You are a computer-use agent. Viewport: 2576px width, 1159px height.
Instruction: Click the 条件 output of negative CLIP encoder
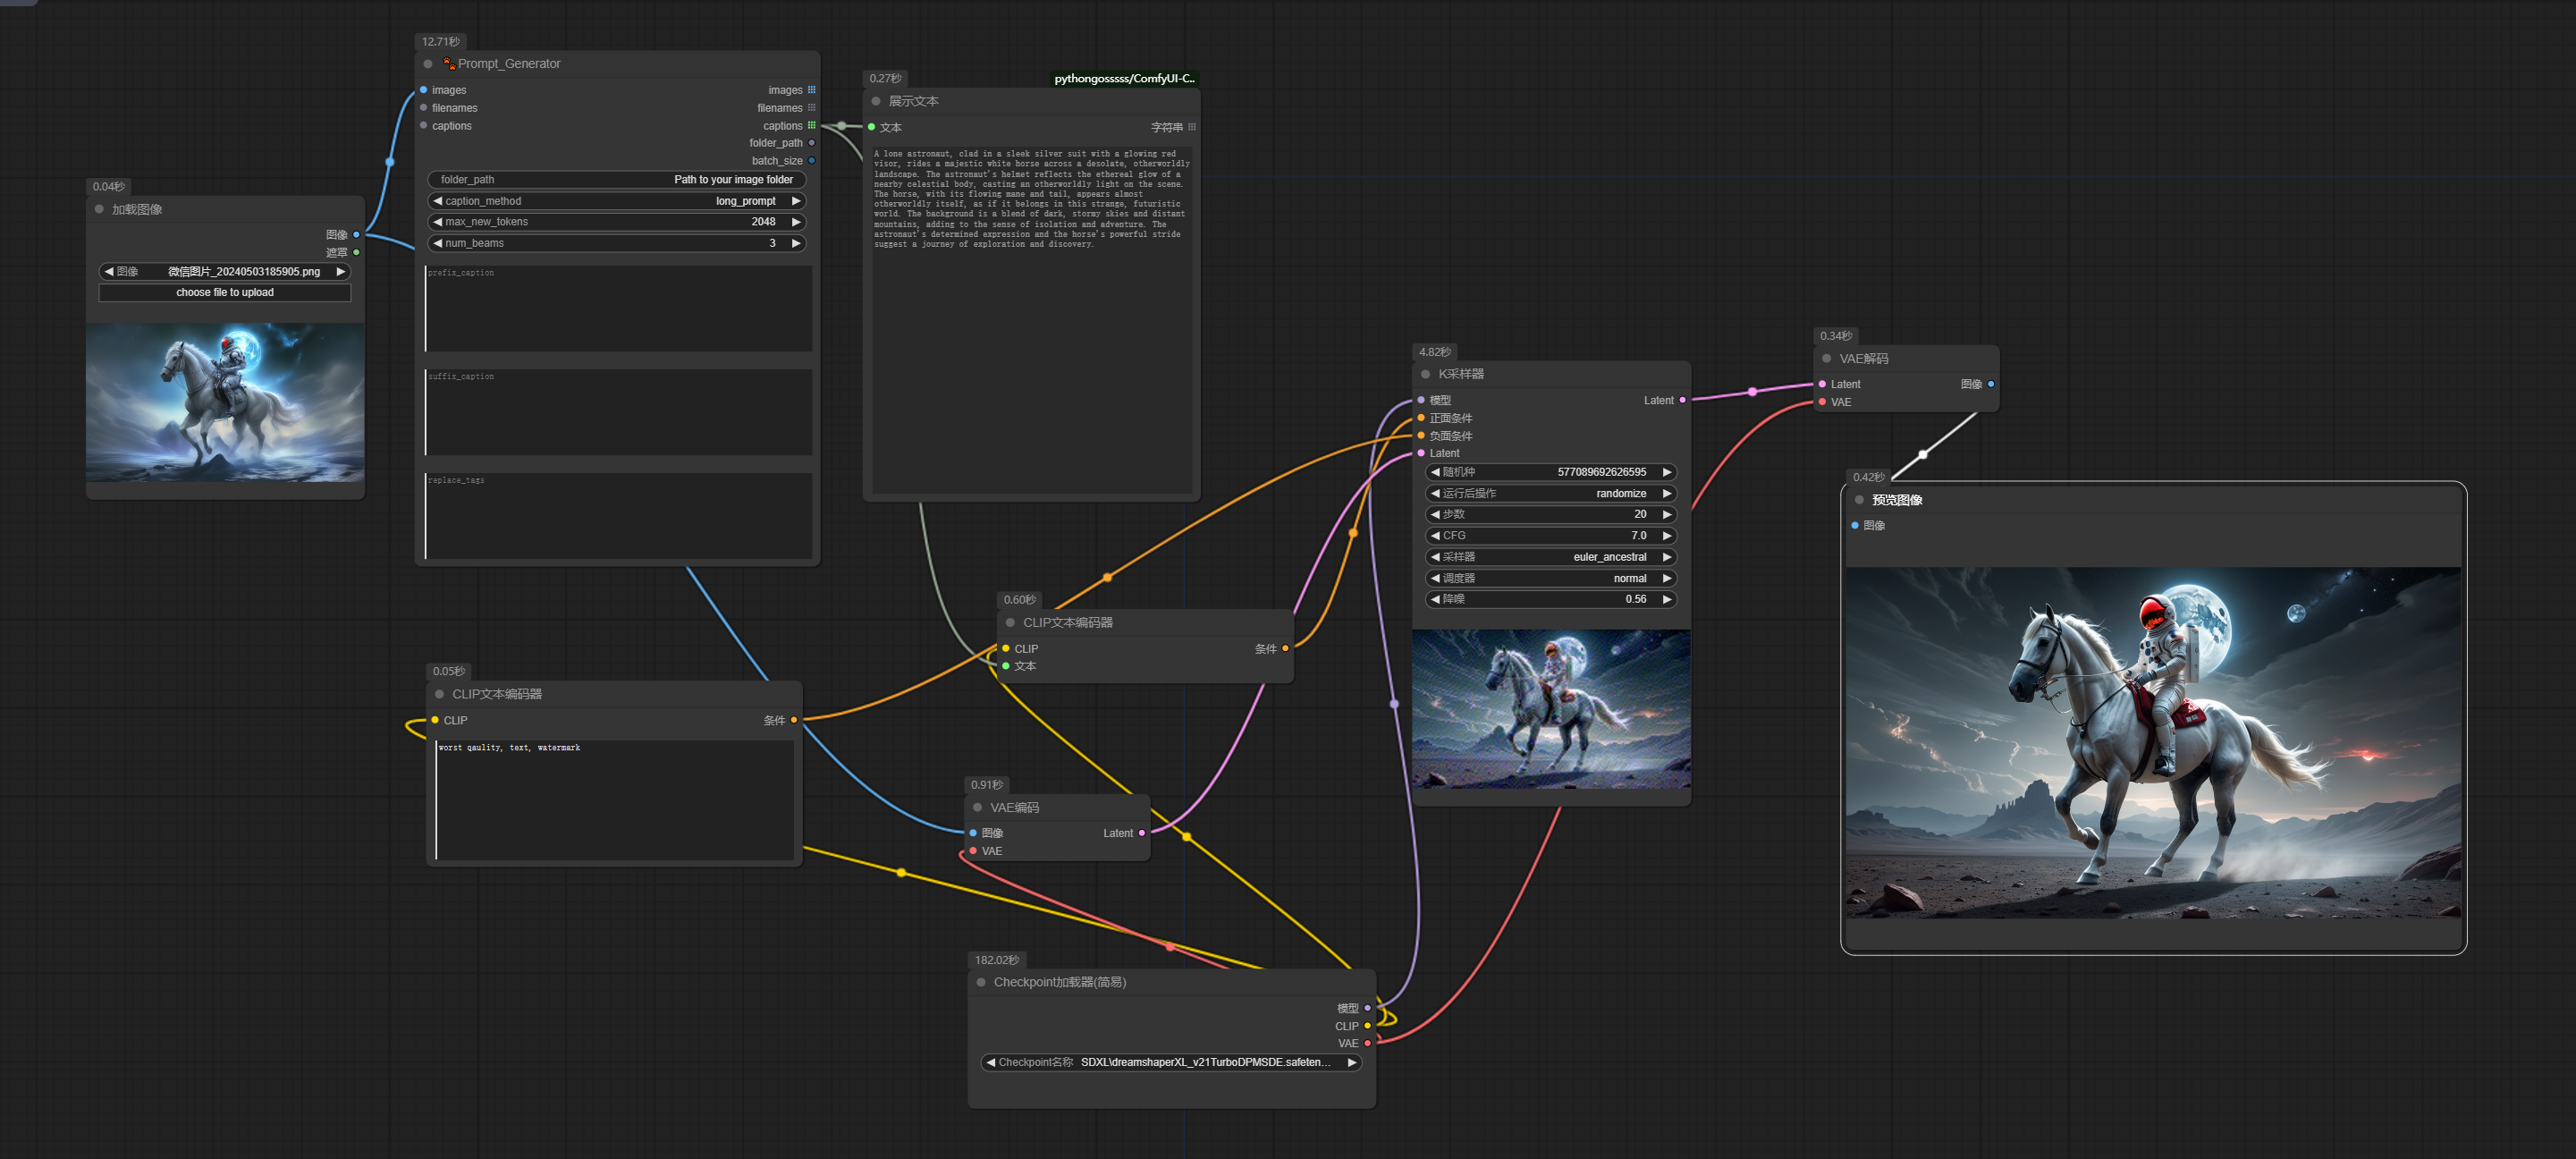(794, 720)
